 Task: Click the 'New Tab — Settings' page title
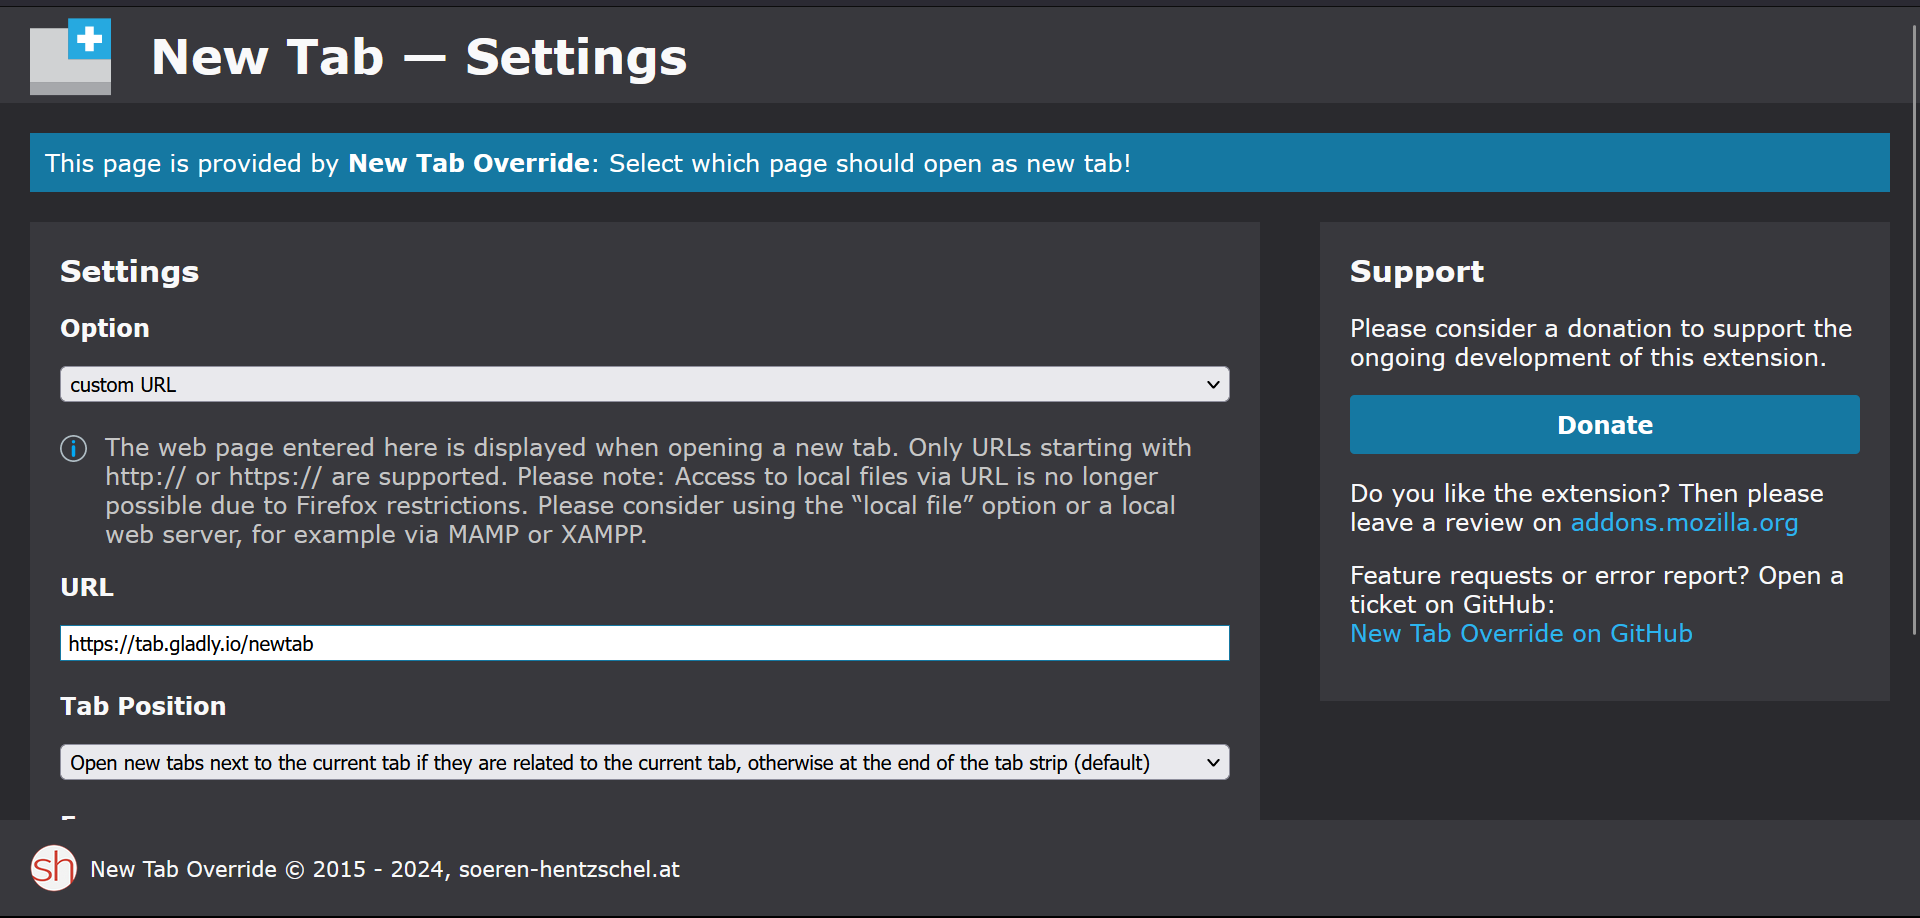point(419,57)
